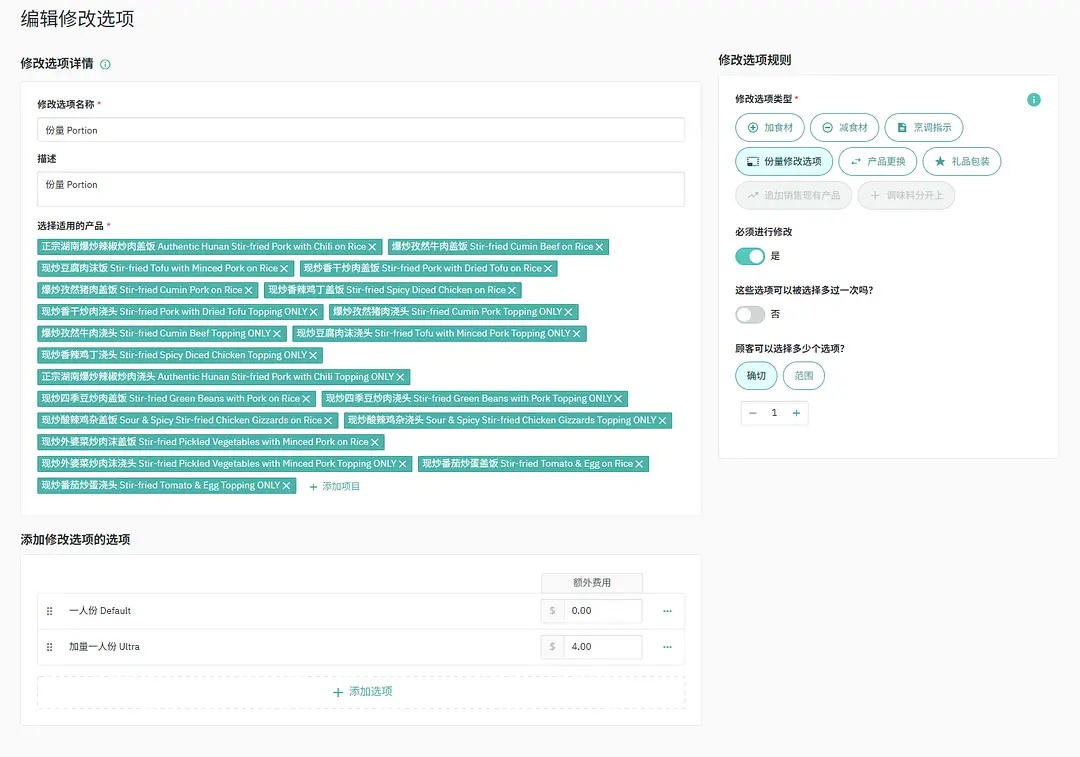Click the info icon beside 修改选项详情
This screenshot has height=757, width=1080.
pos(106,64)
